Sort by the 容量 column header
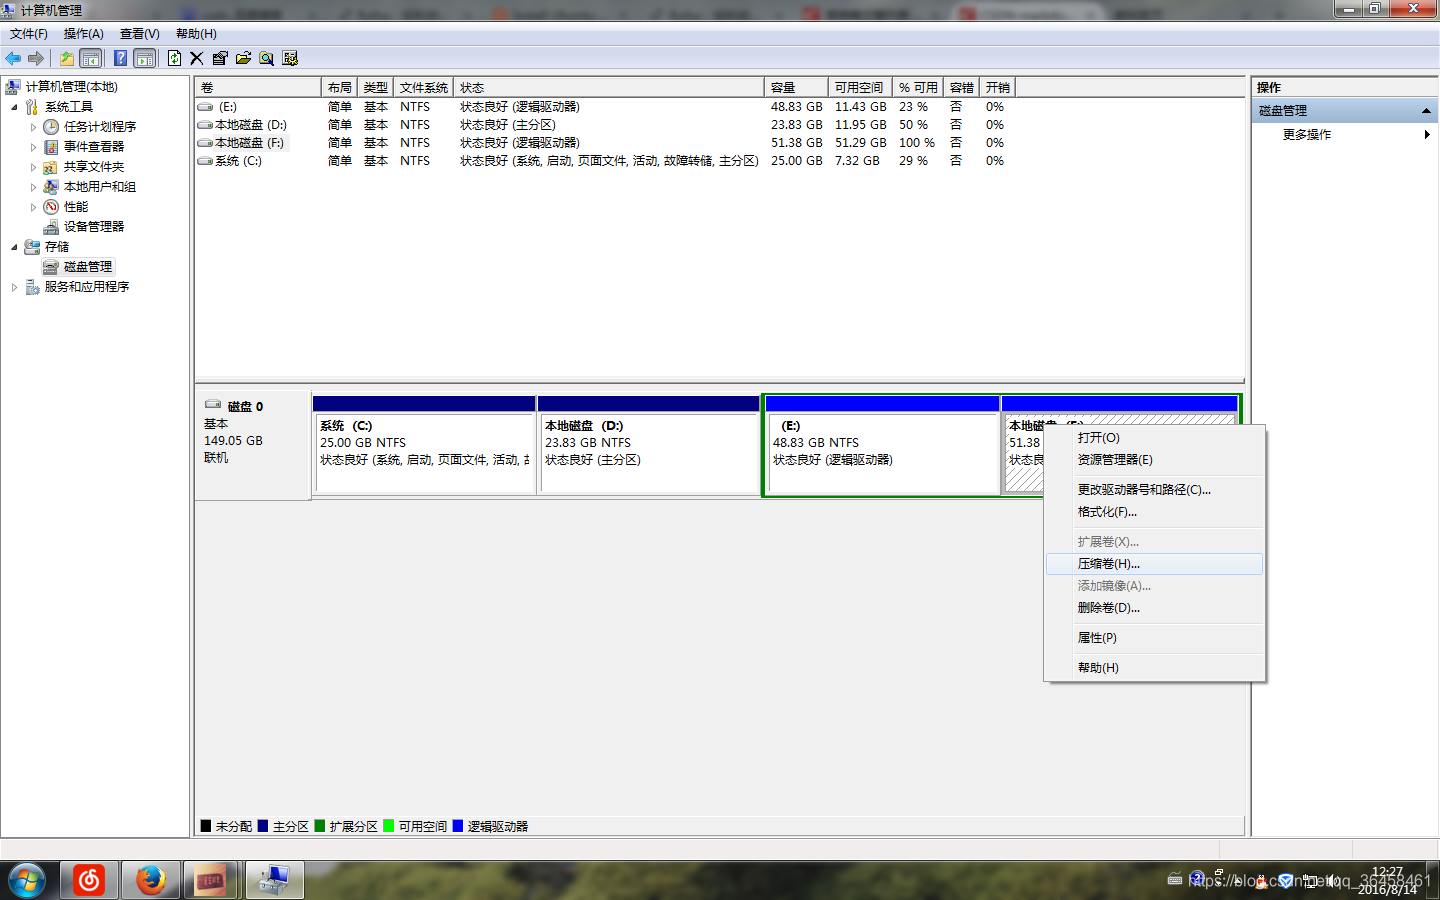This screenshot has width=1440, height=900. (x=796, y=88)
